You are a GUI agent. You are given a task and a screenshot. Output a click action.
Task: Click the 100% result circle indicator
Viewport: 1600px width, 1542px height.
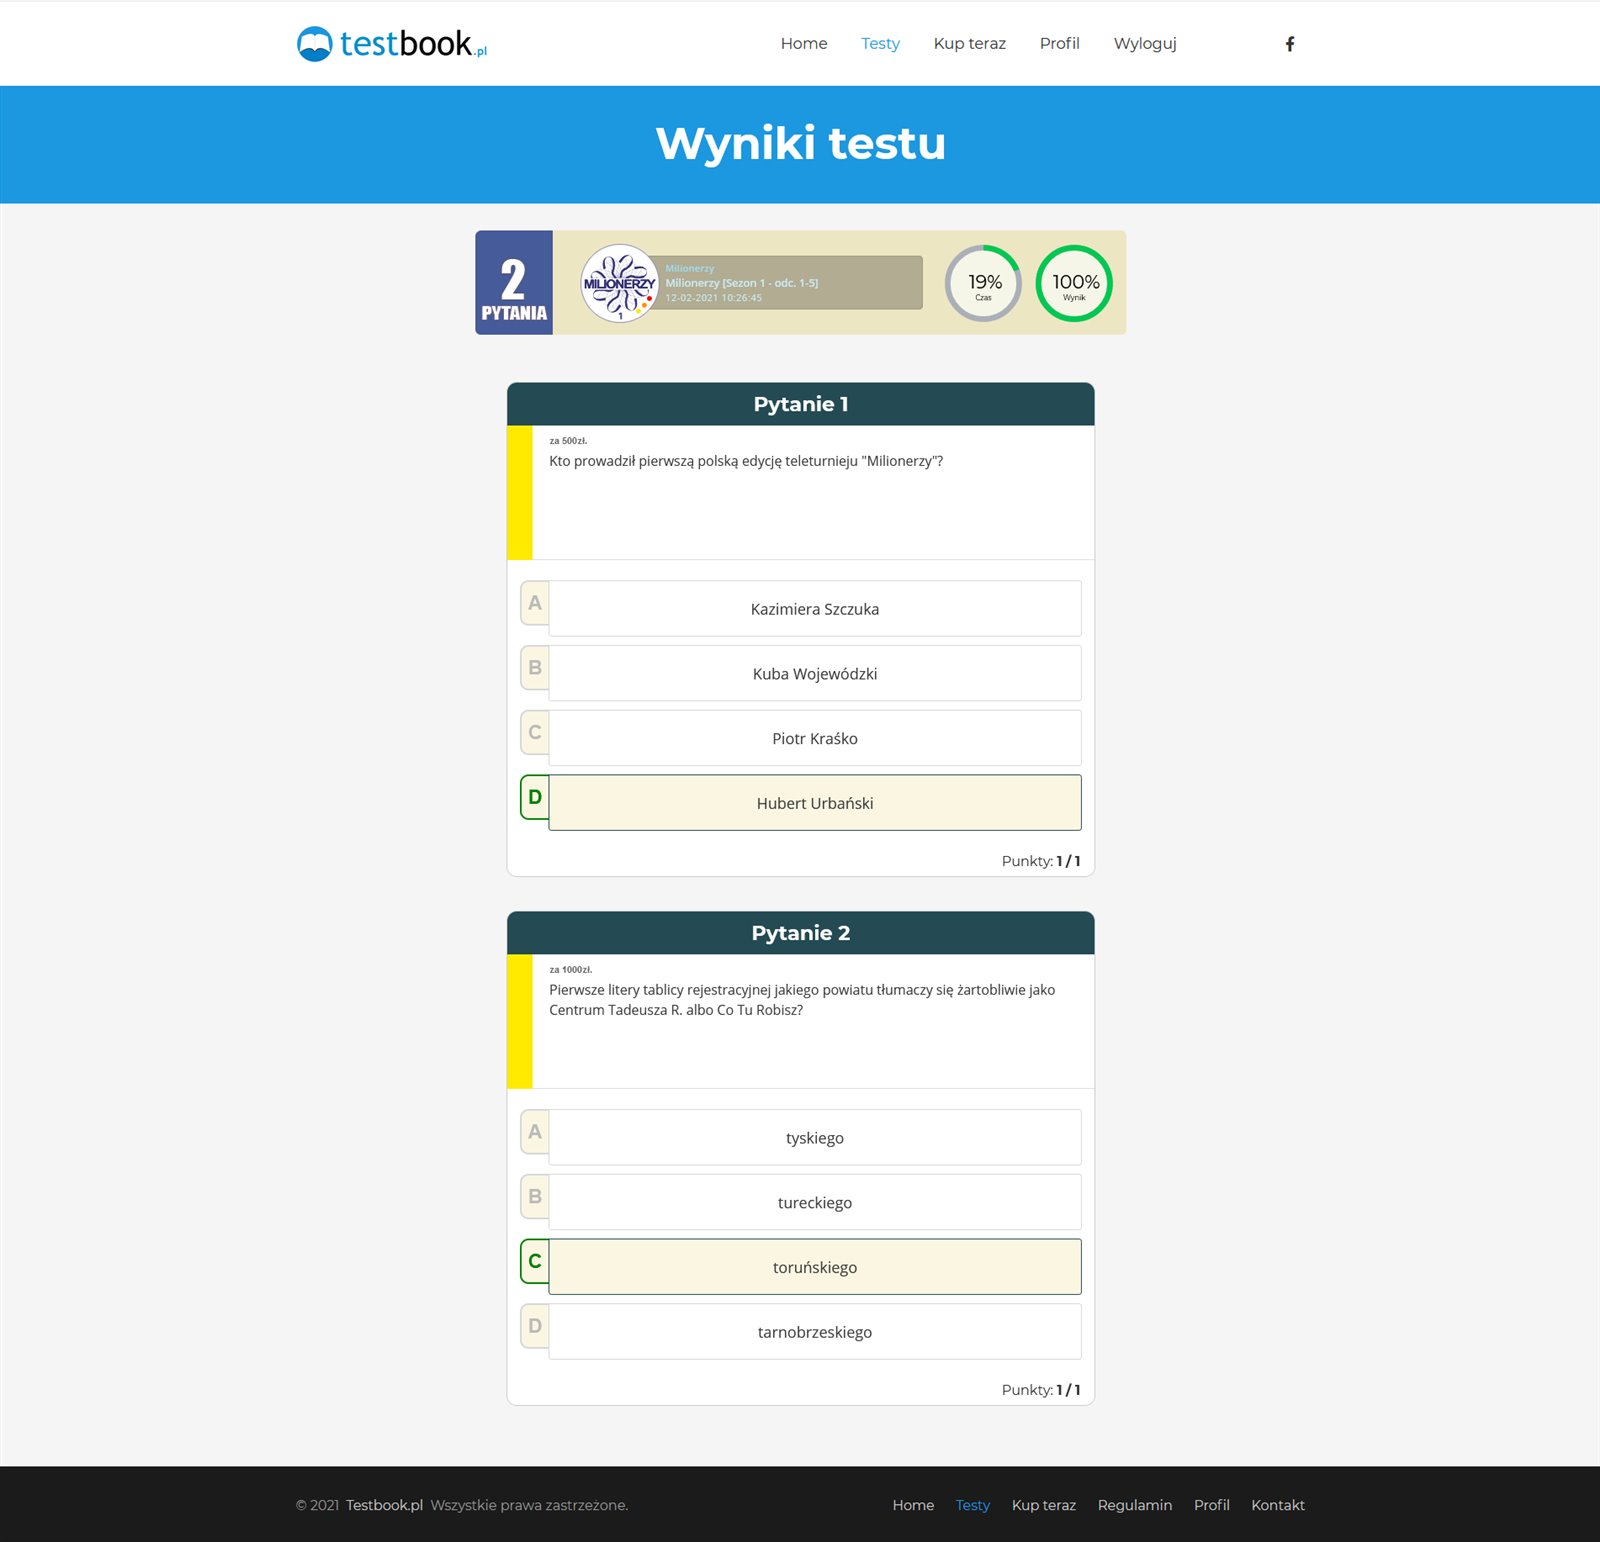pyautogui.click(x=1074, y=283)
